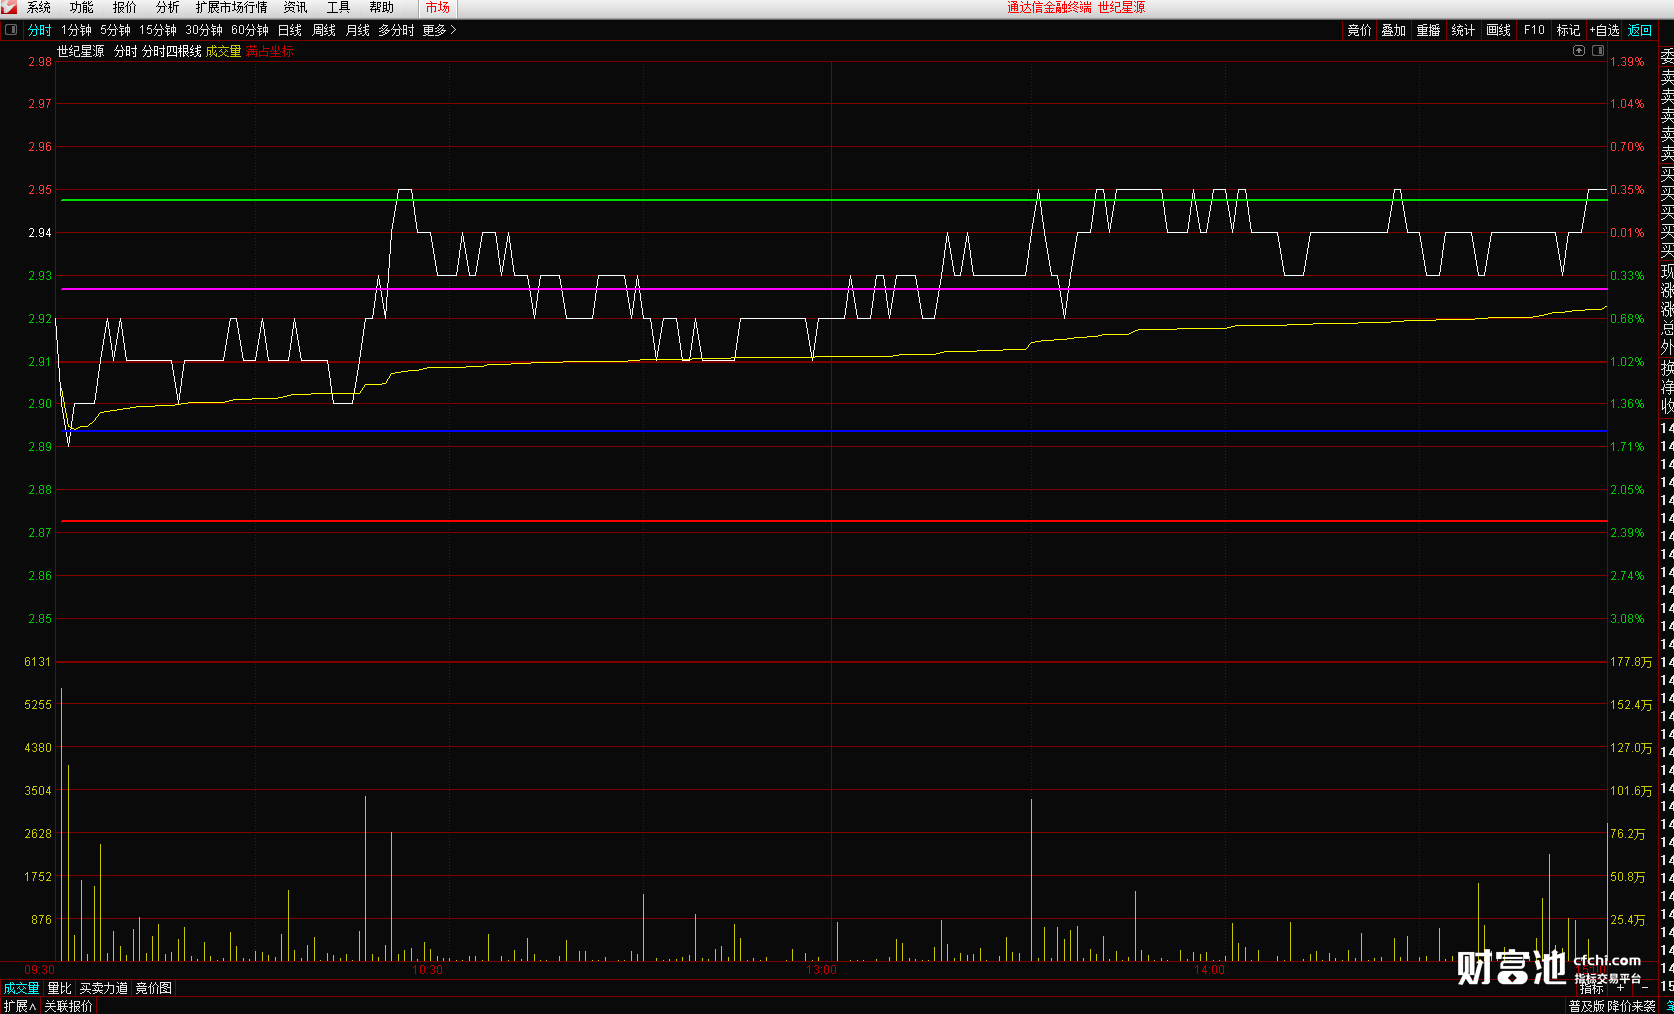Switch to the 分时 period tab

[x=40, y=31]
